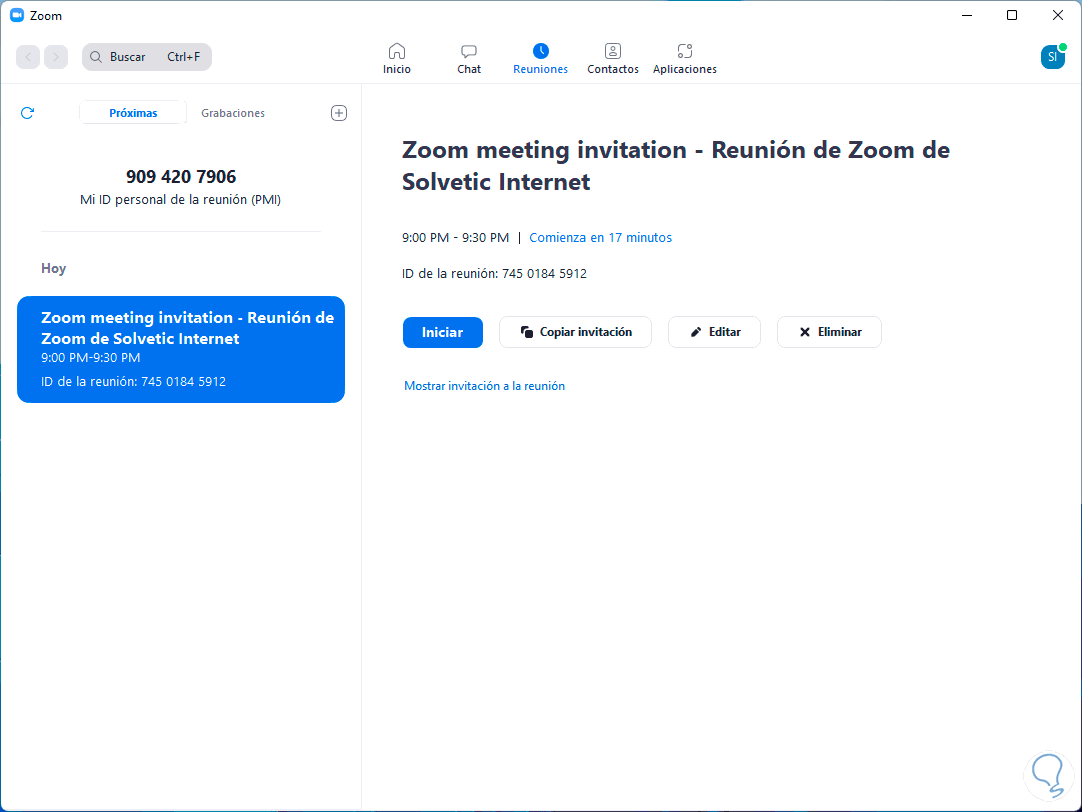This screenshot has width=1082, height=812.
Task: Open Mostrar invitación a la reunión link
Action: point(484,386)
